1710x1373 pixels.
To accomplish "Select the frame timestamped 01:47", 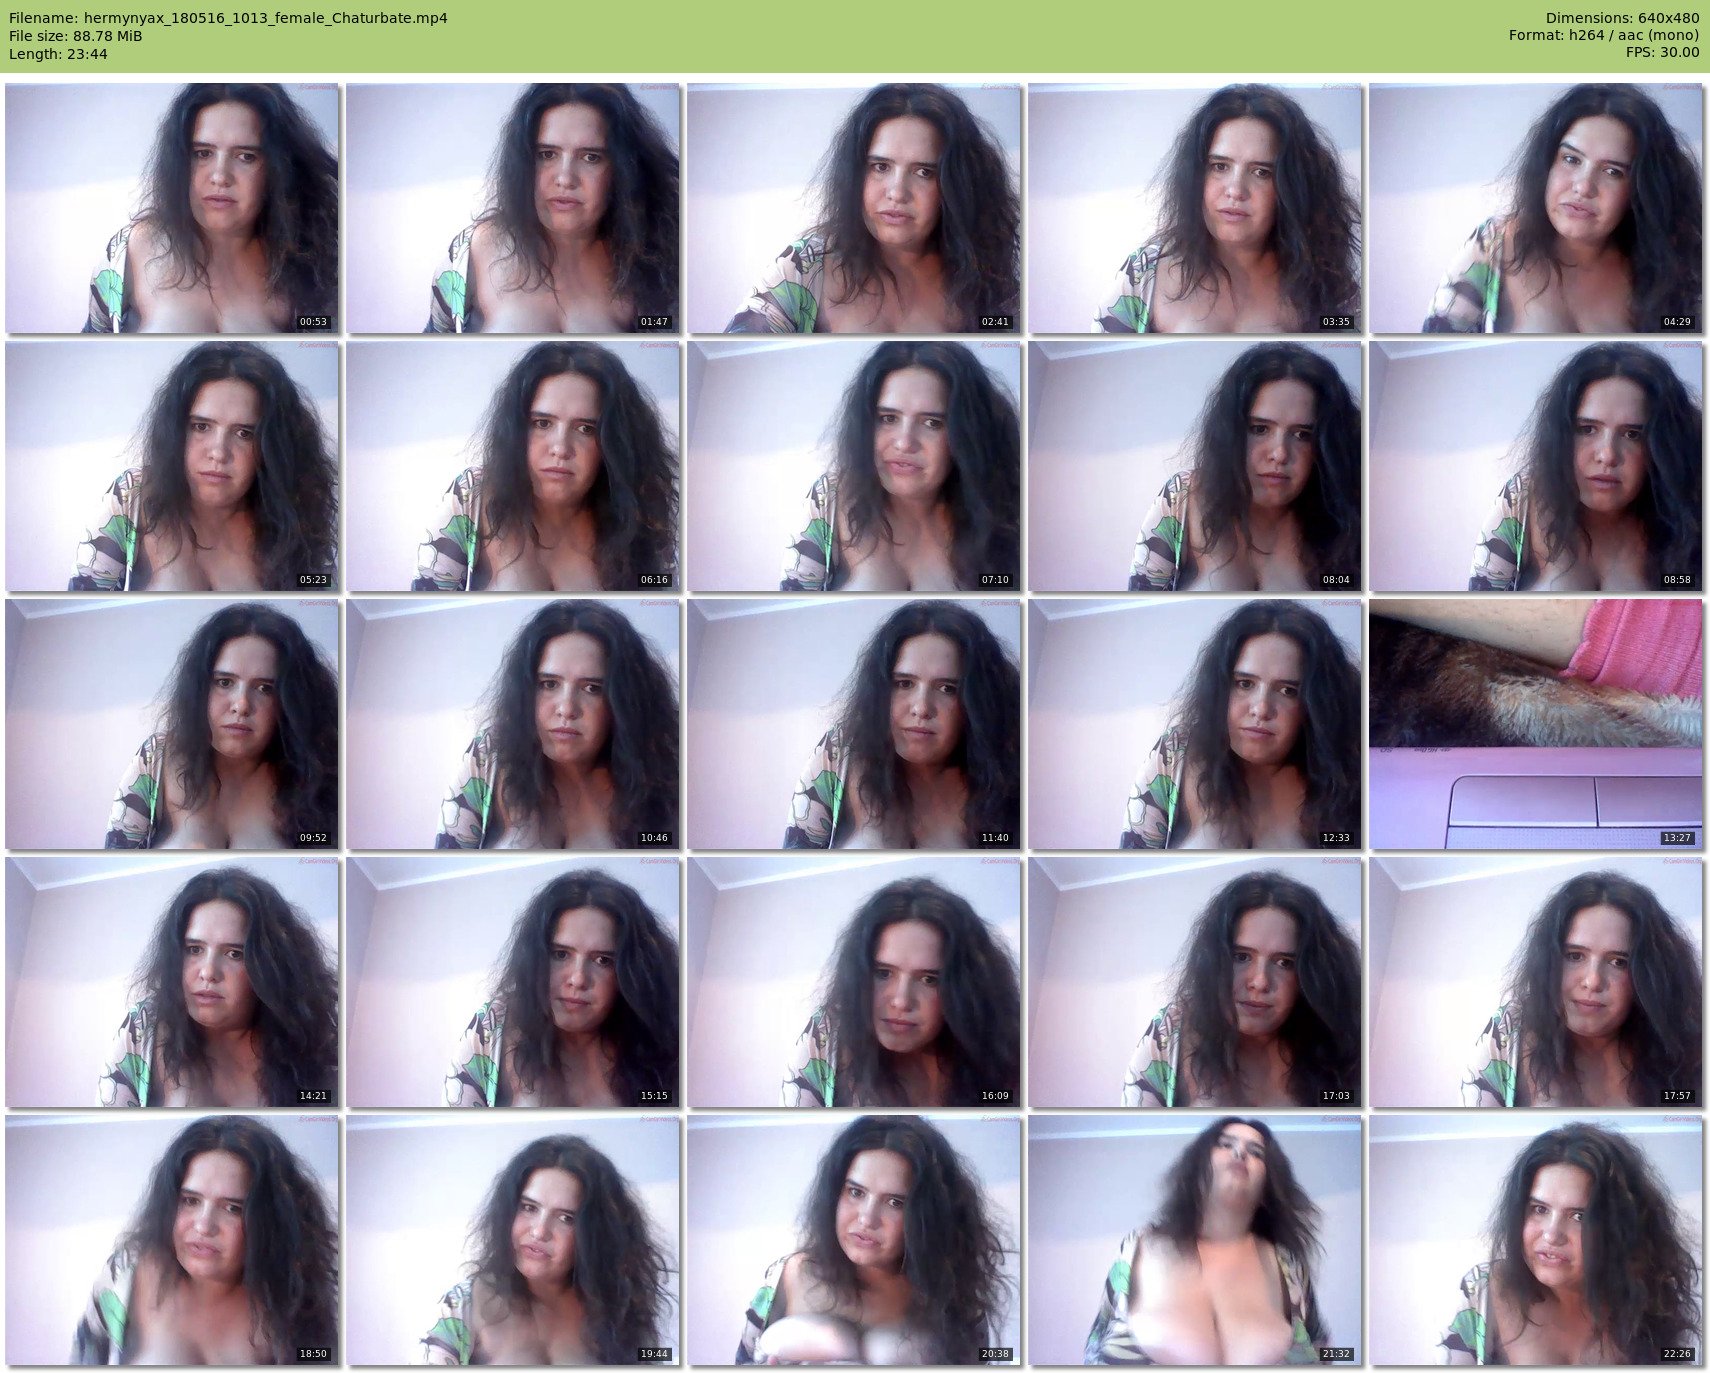I will point(513,208).
